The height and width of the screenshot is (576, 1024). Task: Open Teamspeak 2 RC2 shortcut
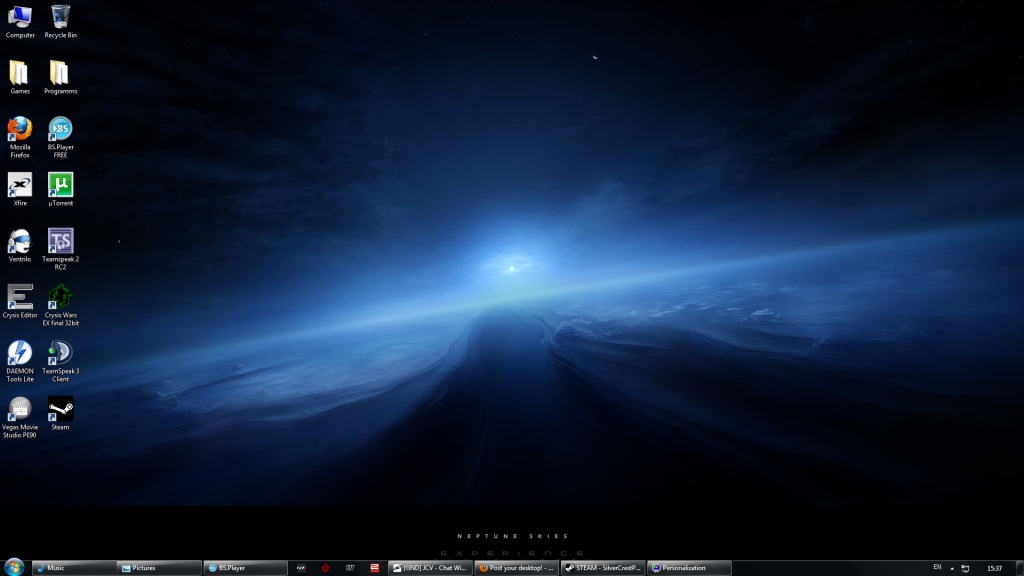pos(60,241)
